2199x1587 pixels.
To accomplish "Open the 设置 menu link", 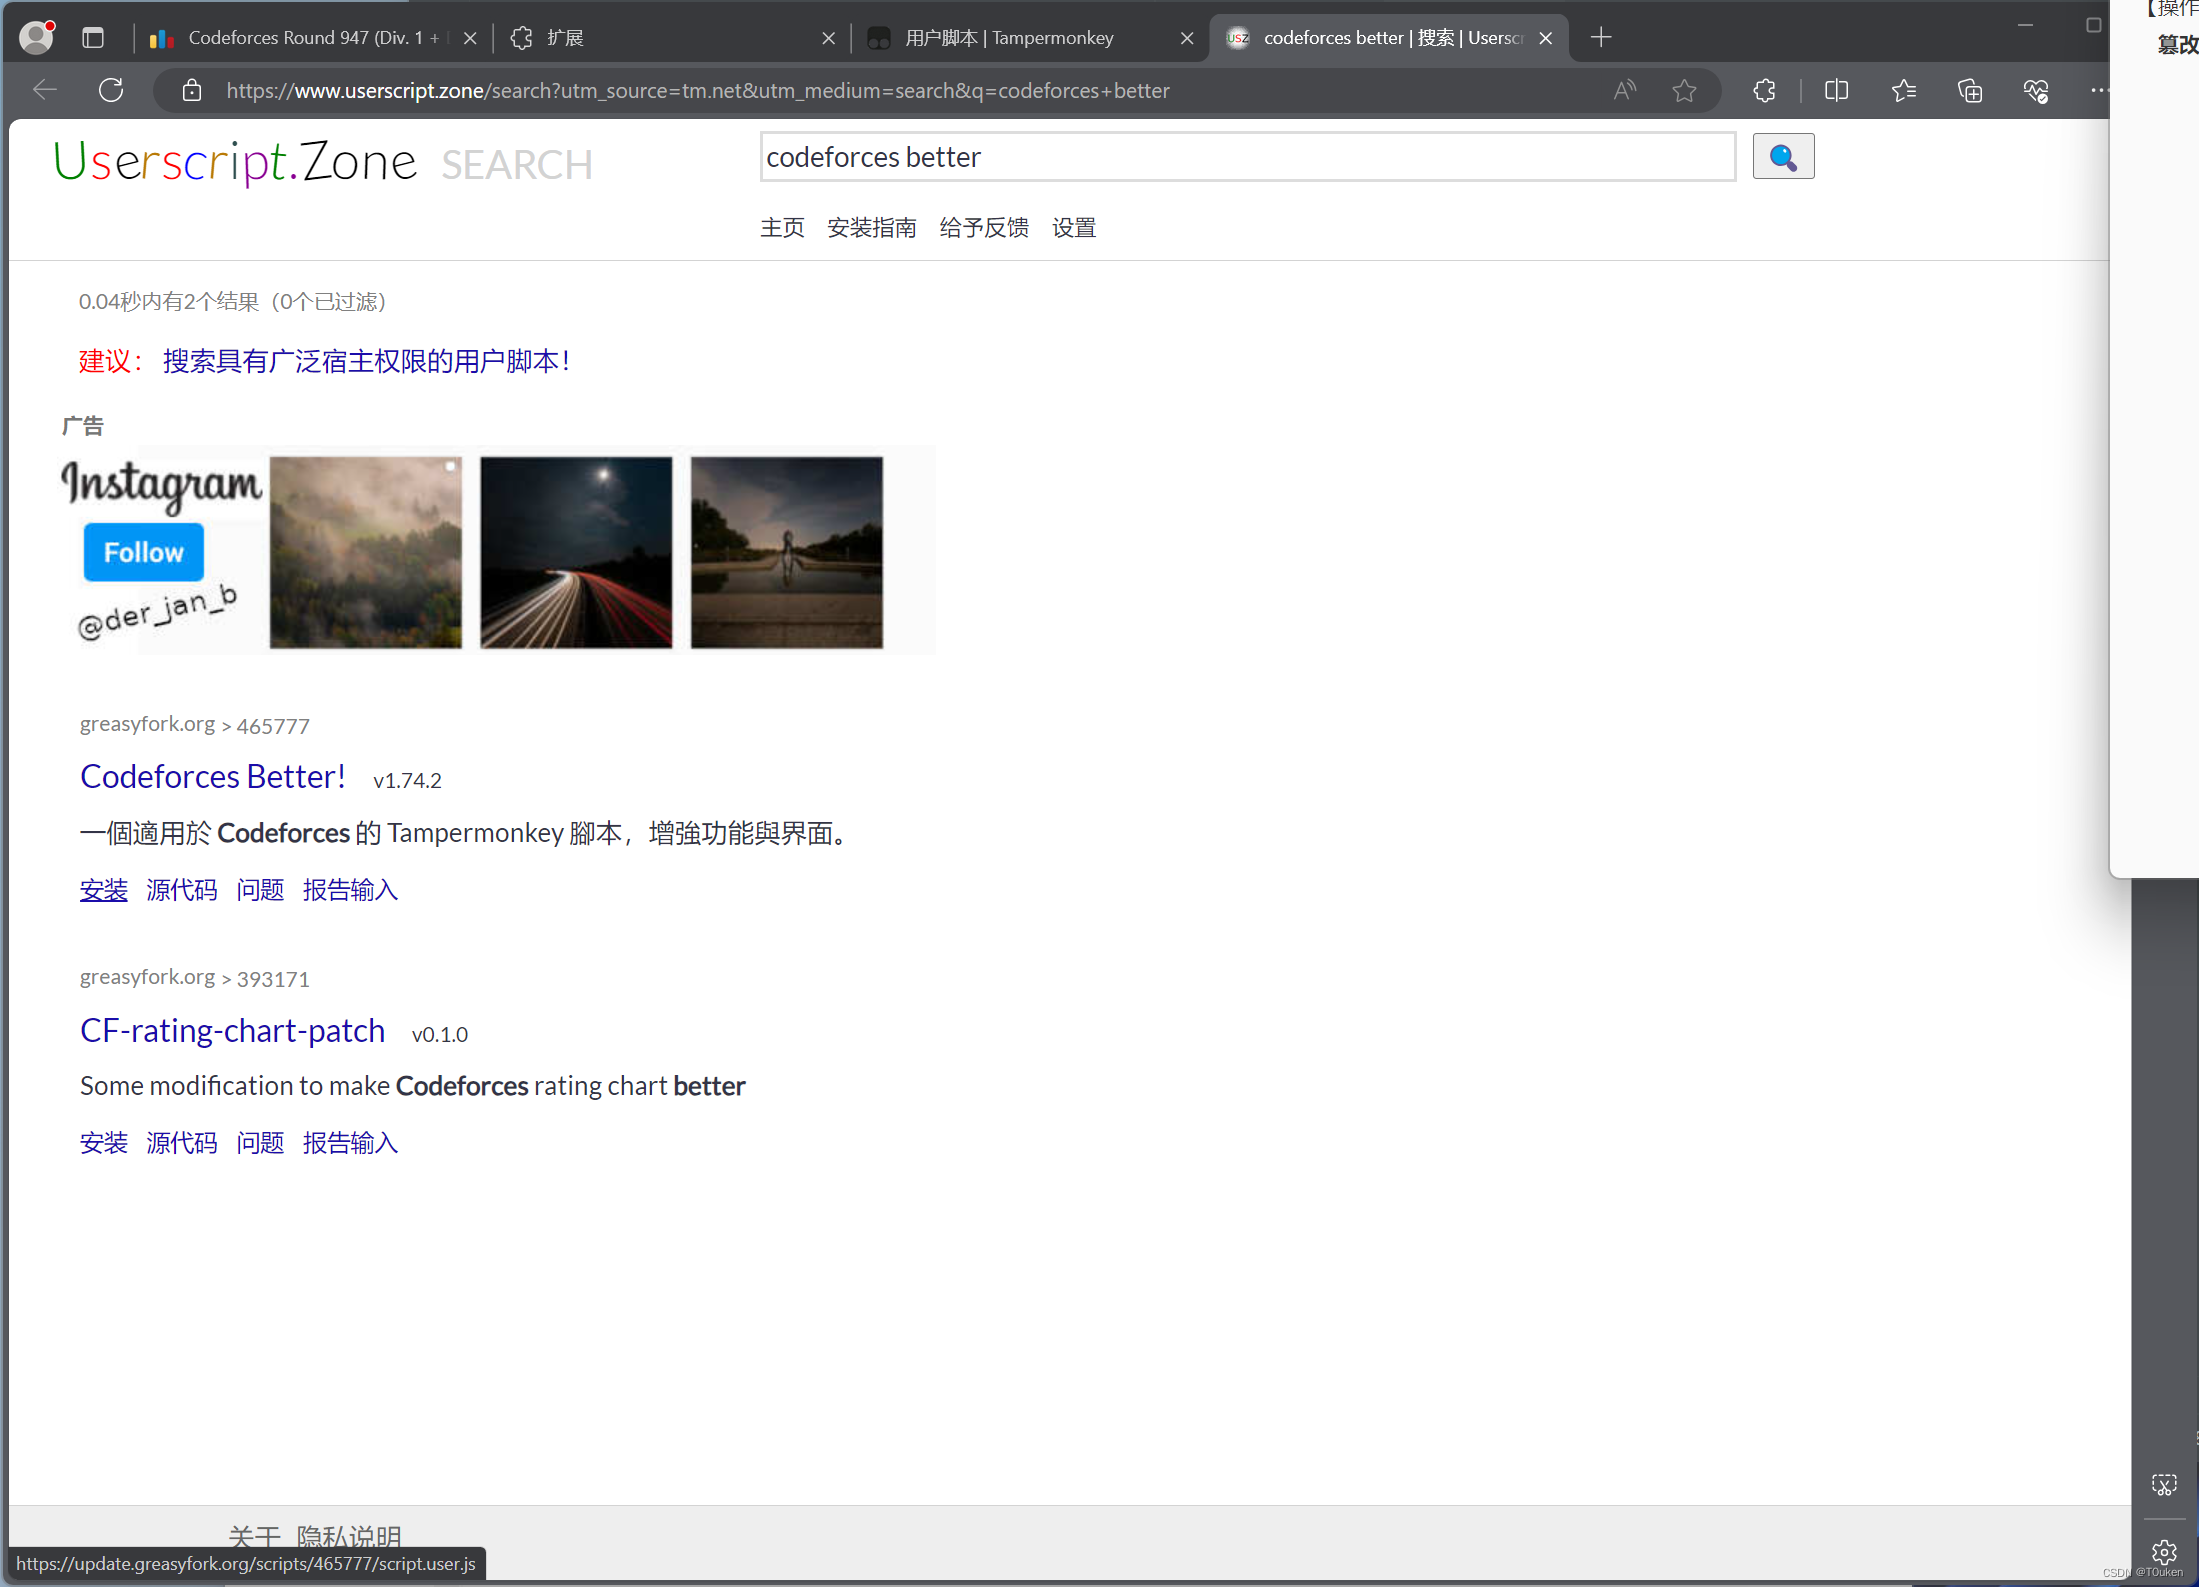I will [1073, 228].
